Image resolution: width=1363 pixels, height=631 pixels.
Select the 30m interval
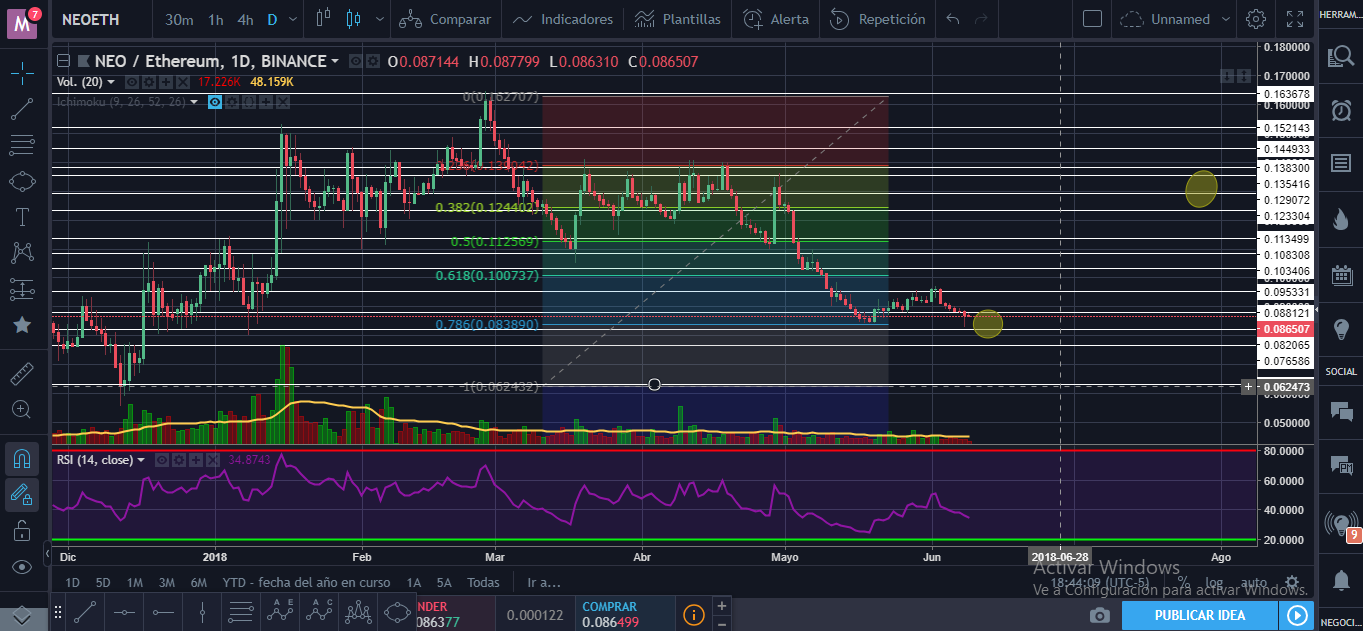180,19
